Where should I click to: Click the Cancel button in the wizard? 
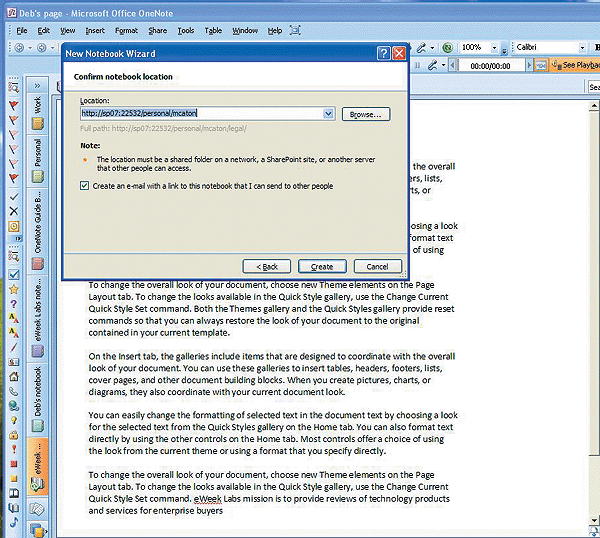pos(378,267)
